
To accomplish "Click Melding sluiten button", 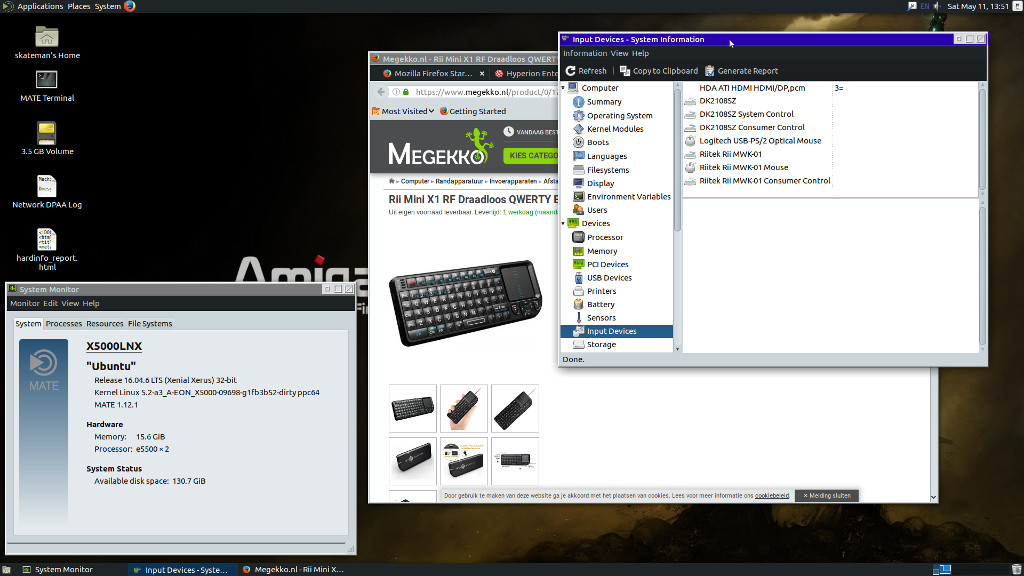I will [827, 496].
